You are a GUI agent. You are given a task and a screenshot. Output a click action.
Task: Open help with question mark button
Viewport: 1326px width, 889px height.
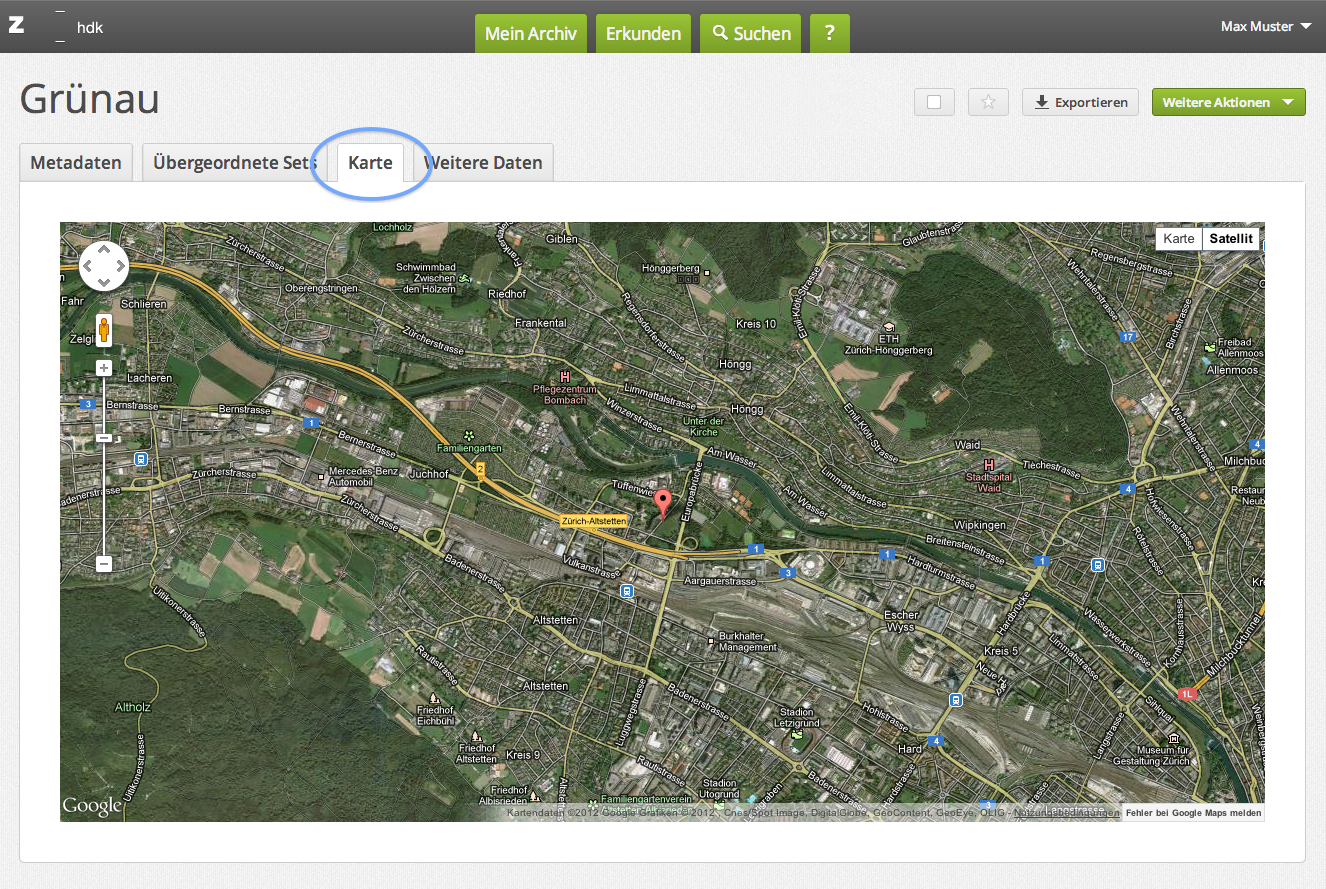829,33
